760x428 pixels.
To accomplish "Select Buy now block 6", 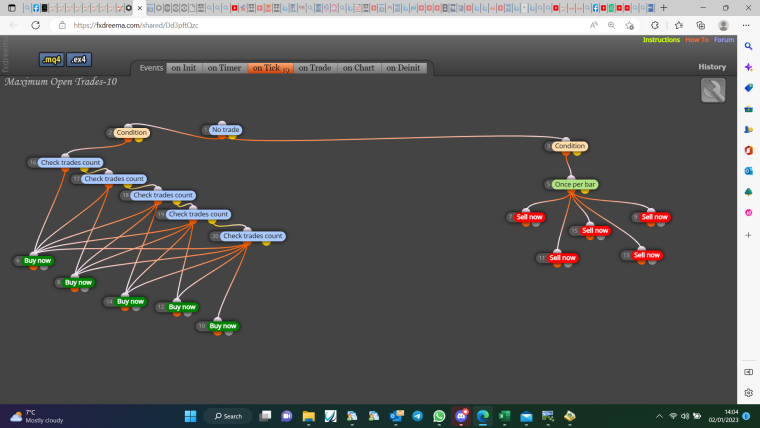I will pyautogui.click(x=37, y=261).
